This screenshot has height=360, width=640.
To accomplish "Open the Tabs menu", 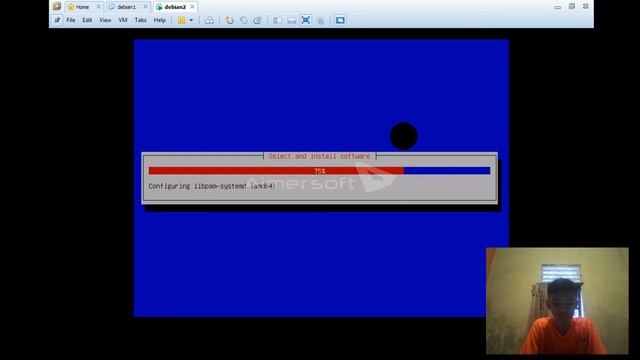I will pos(140,20).
